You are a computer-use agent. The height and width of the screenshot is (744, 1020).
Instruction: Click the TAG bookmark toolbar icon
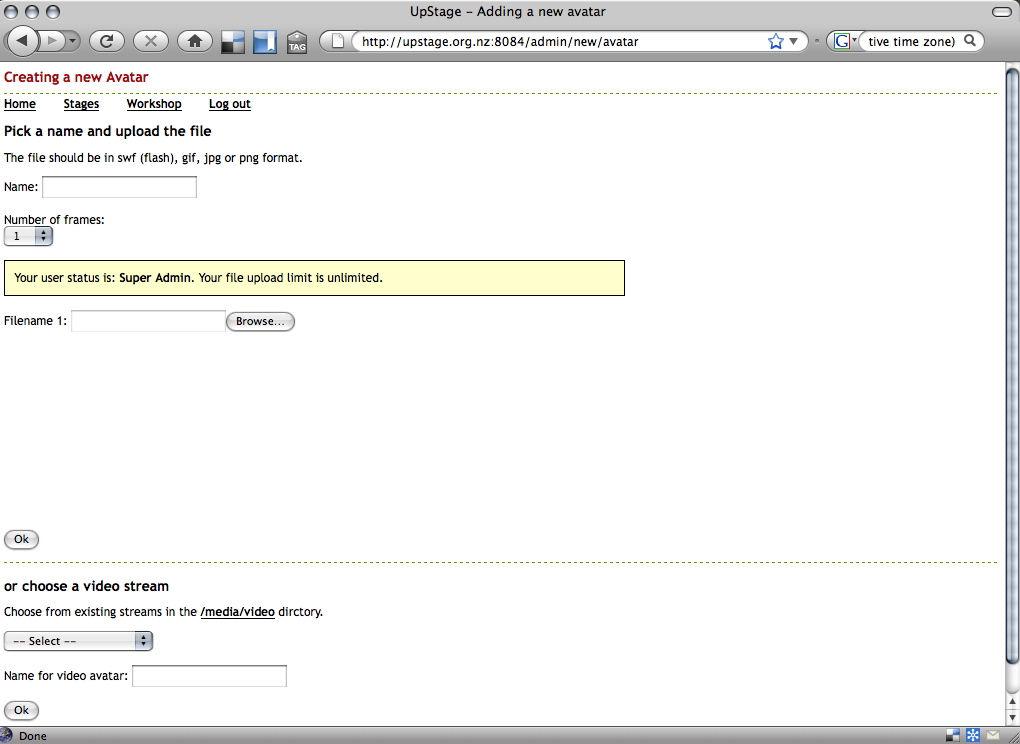(297, 42)
